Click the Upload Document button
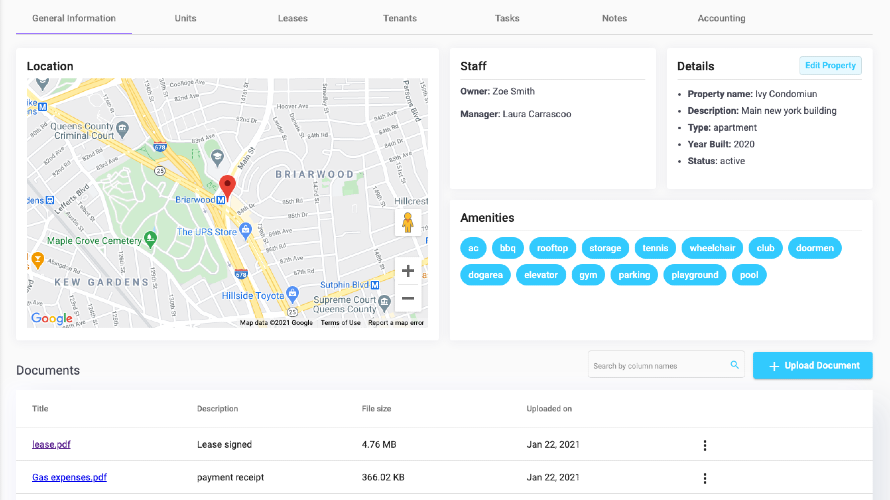The height and width of the screenshot is (500, 890). (813, 365)
